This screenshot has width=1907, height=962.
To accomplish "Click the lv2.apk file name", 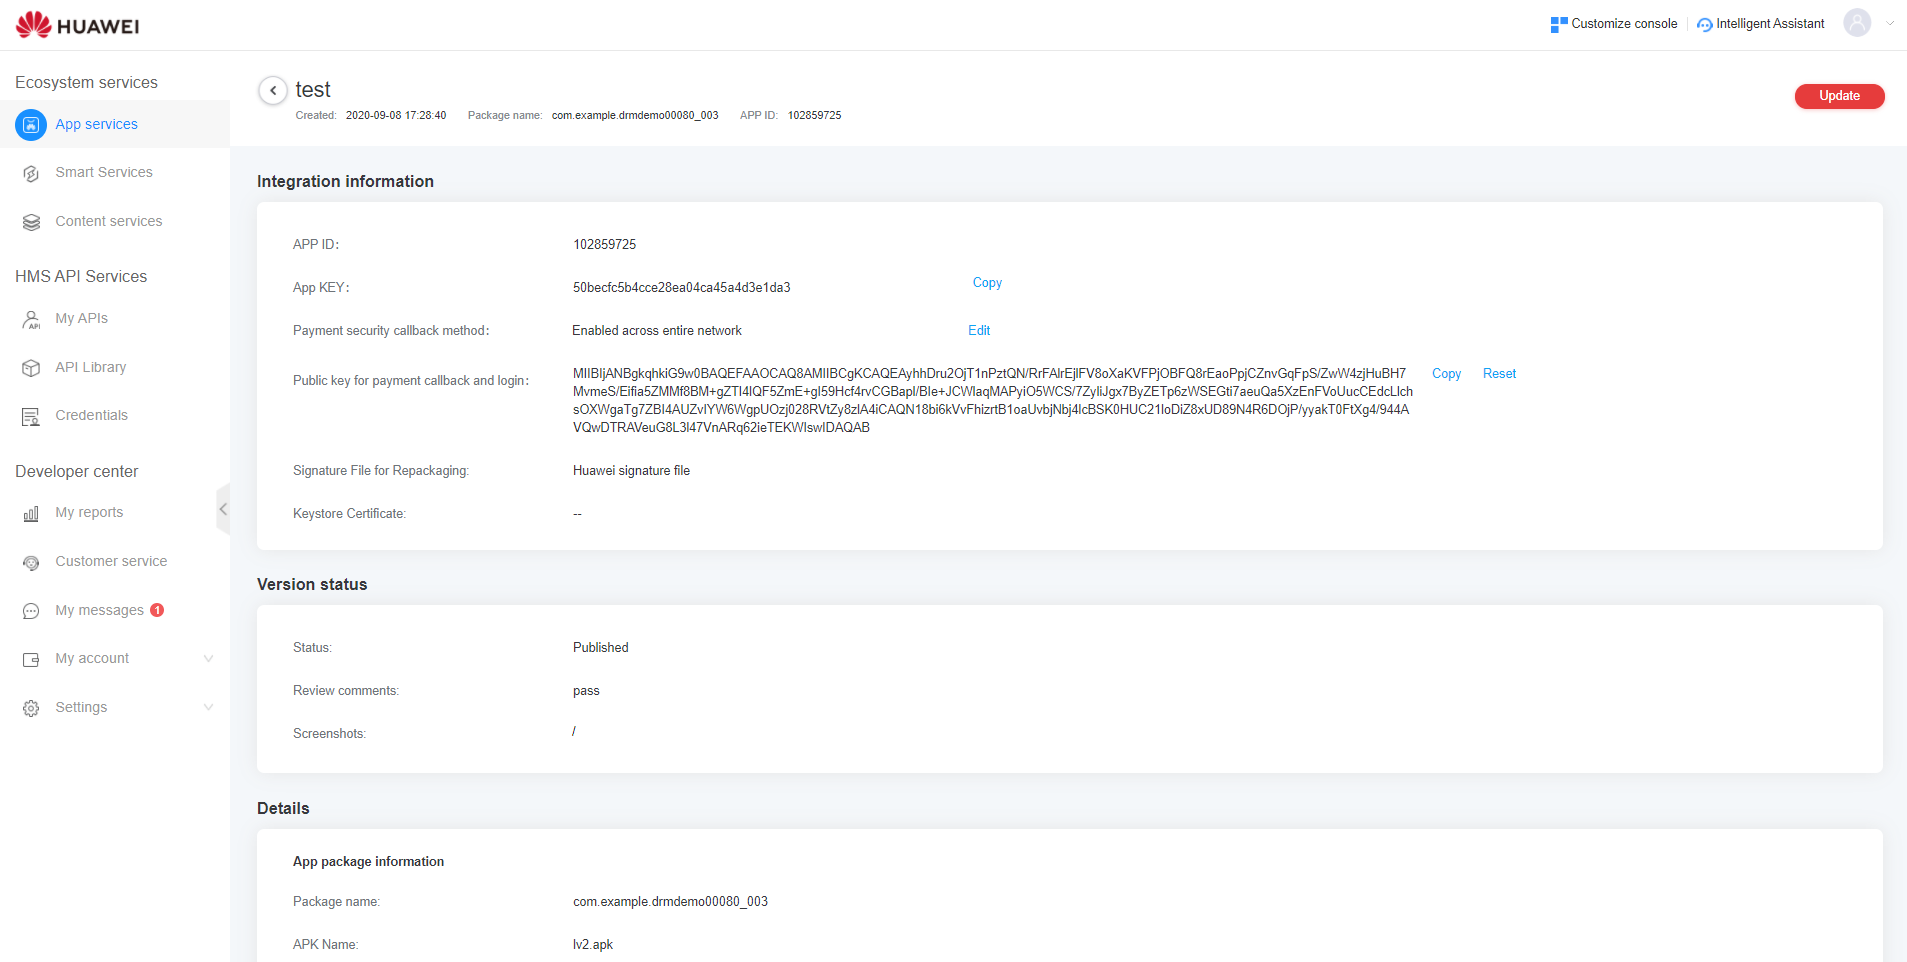I will coord(592,944).
